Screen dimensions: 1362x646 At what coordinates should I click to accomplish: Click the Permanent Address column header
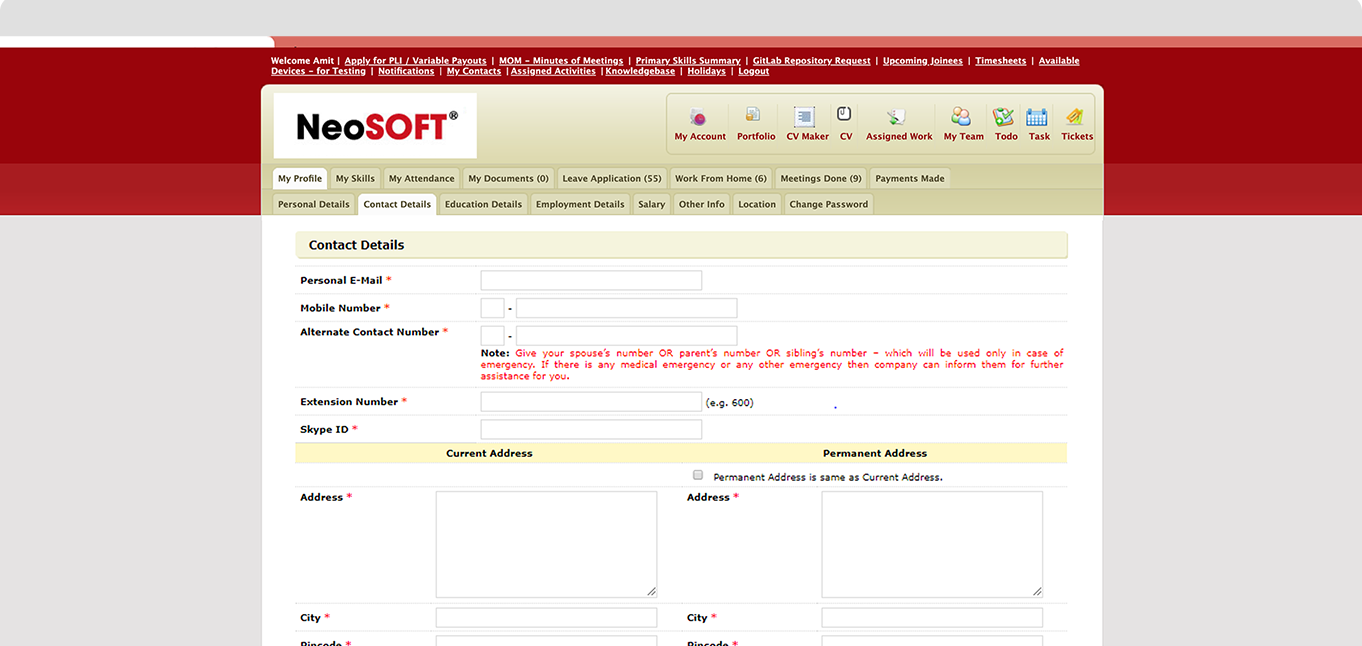pos(875,453)
